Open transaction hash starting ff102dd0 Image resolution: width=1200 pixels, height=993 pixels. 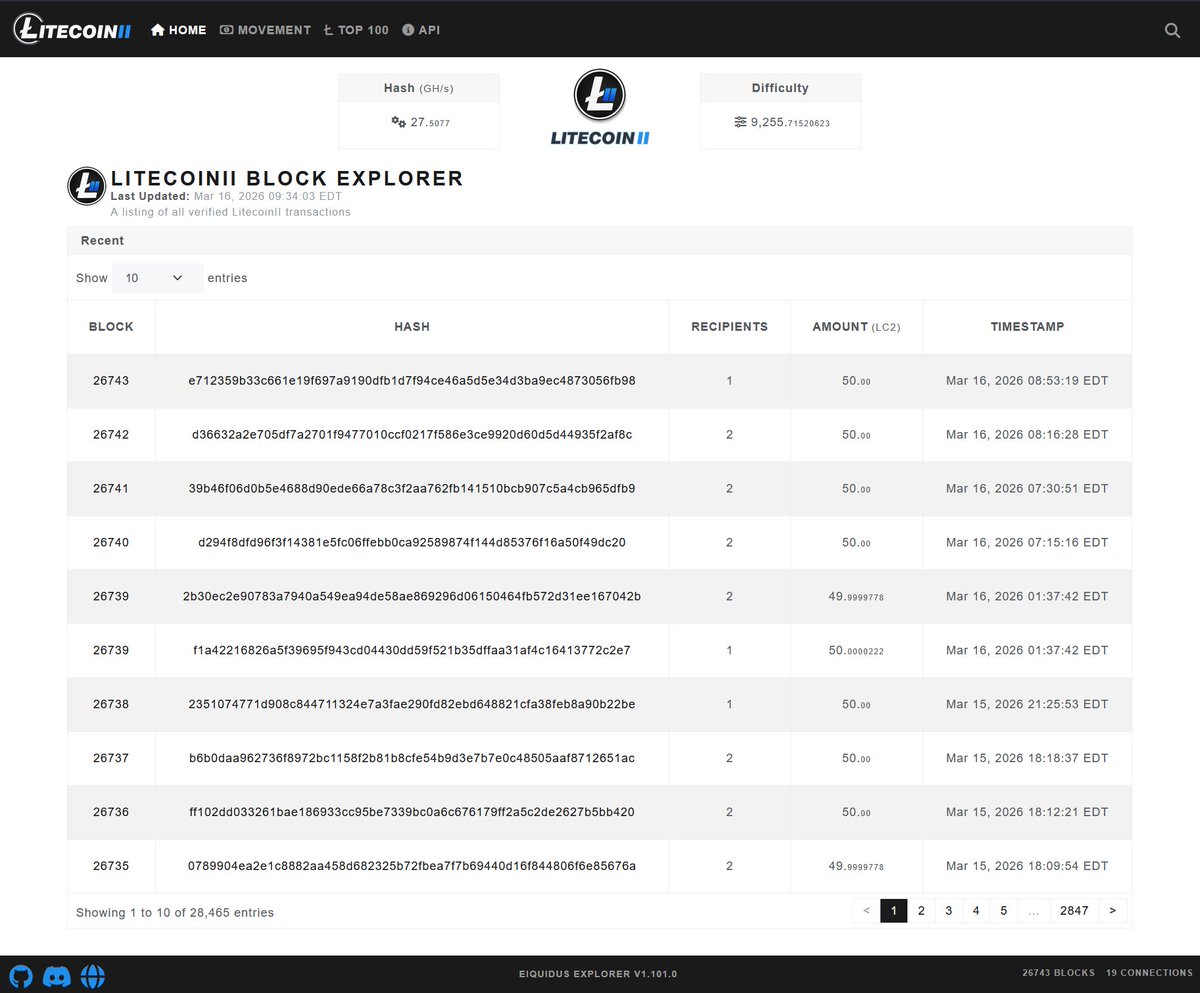coord(412,812)
